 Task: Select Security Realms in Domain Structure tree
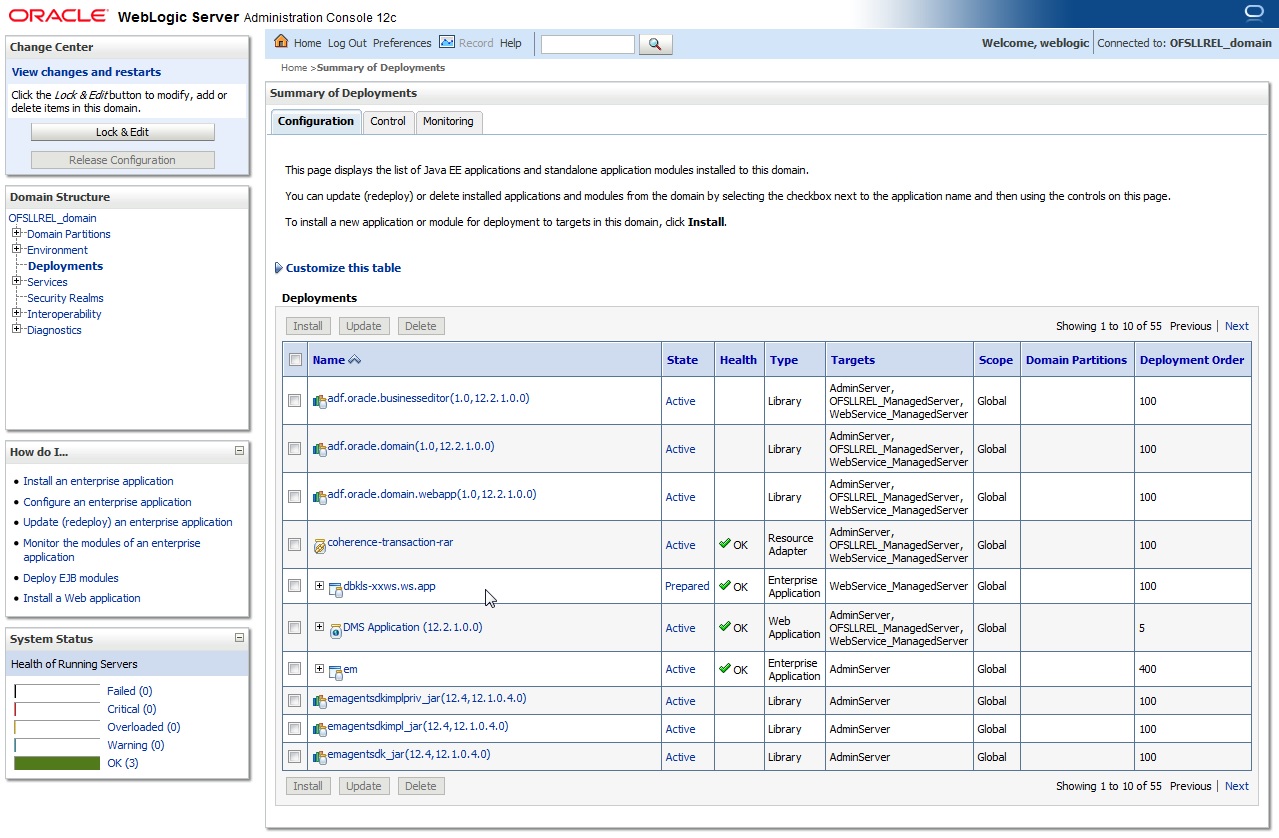[65, 298]
